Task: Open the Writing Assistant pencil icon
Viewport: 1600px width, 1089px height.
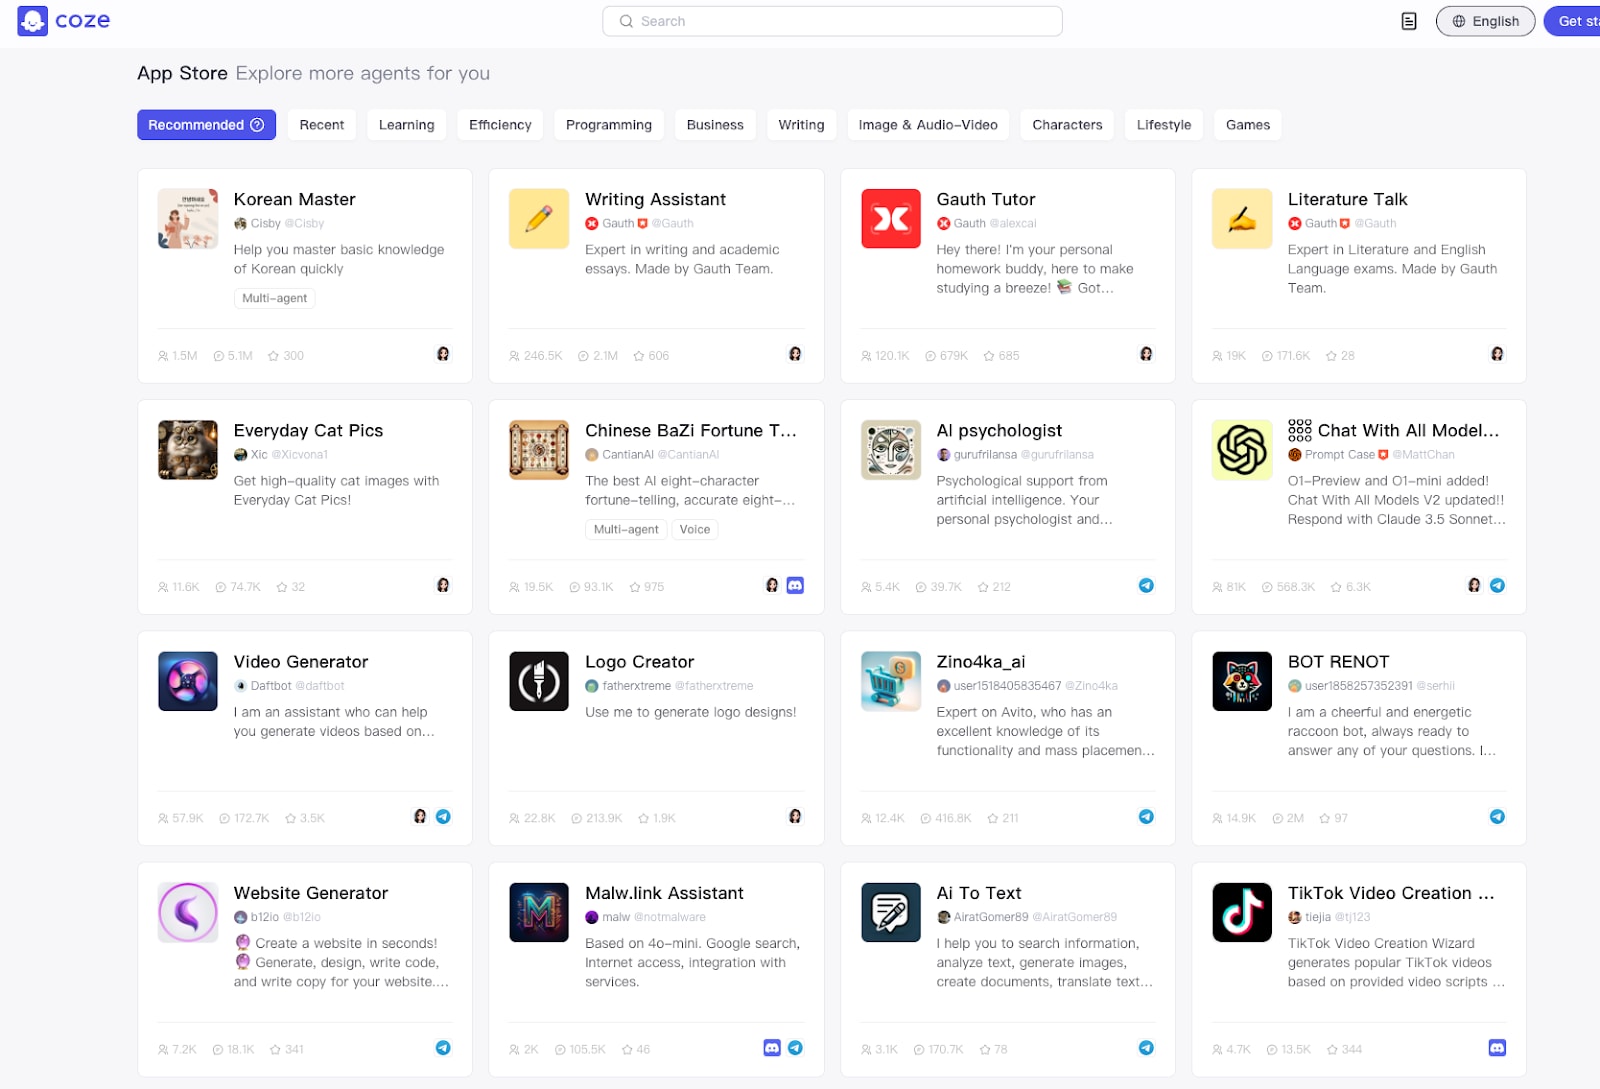Action: pyautogui.click(x=538, y=218)
